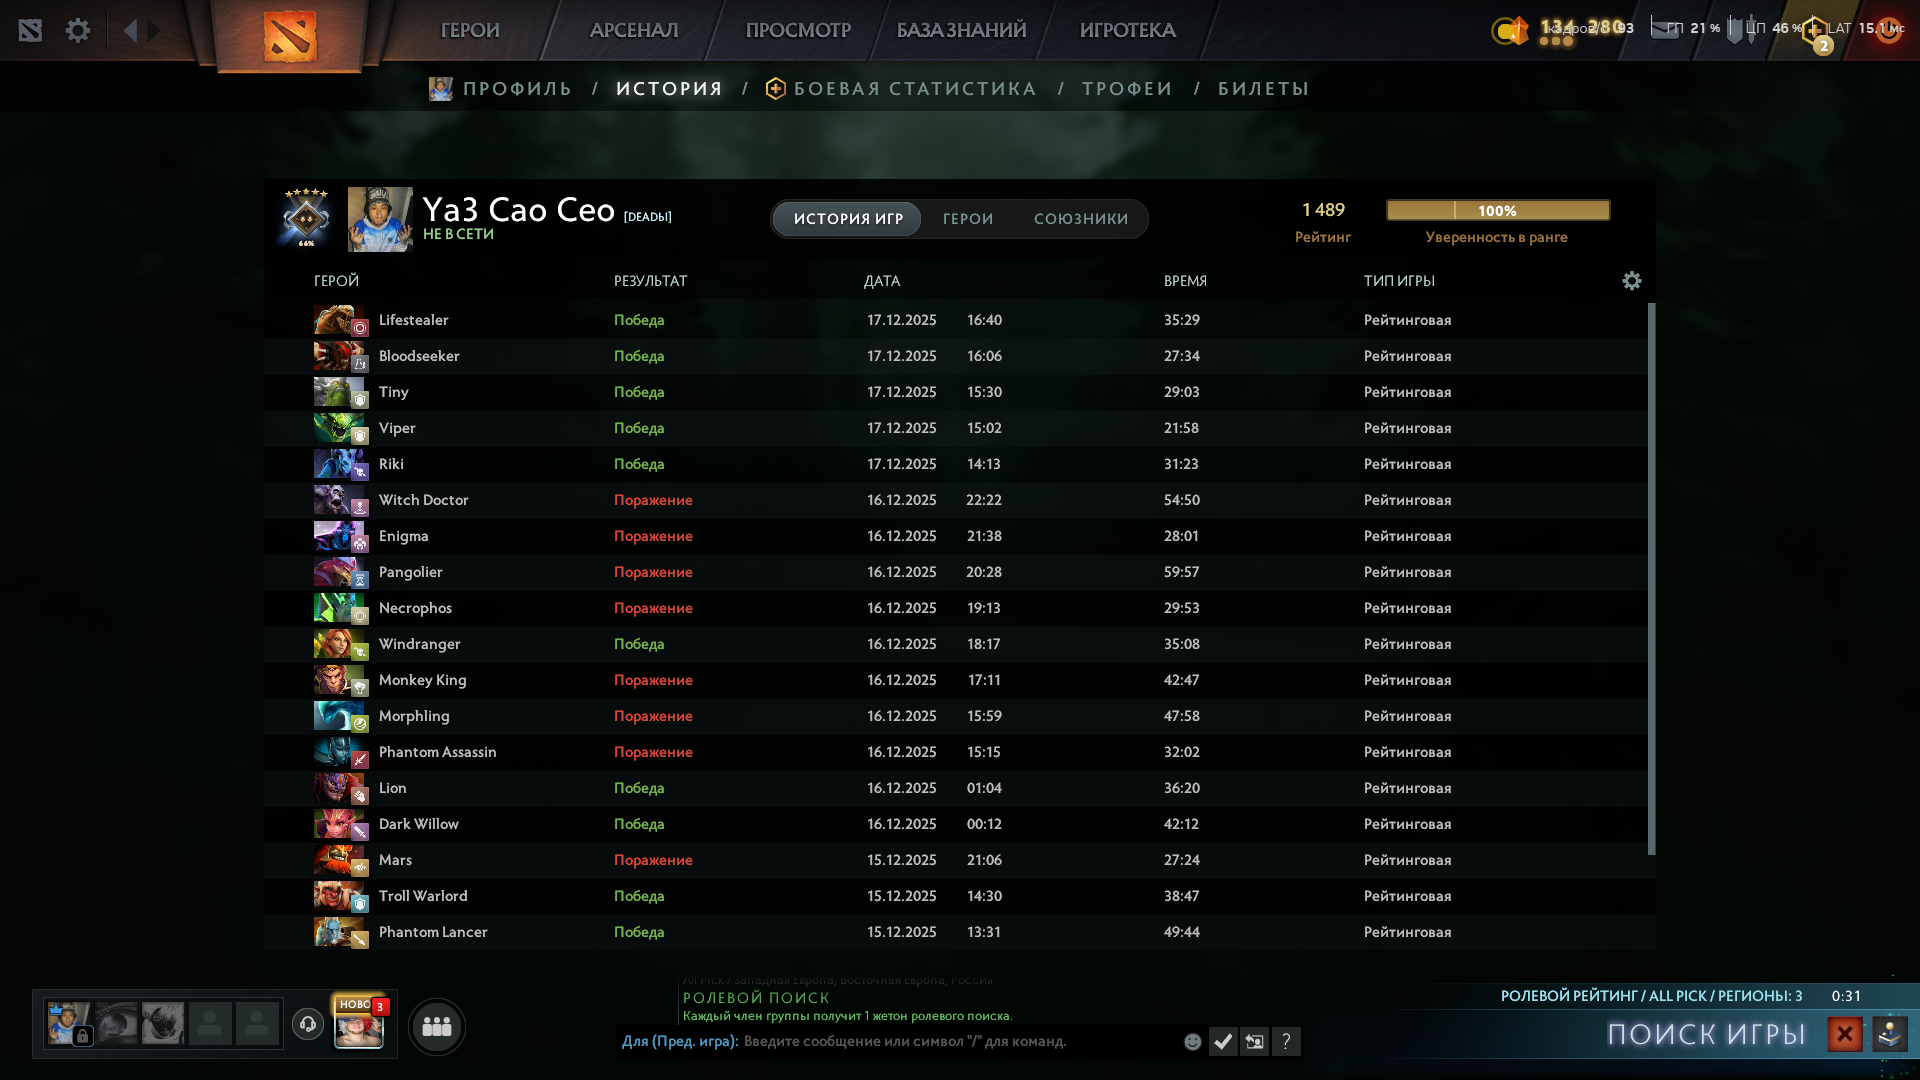Click the chat help question mark

pos(1286,1042)
